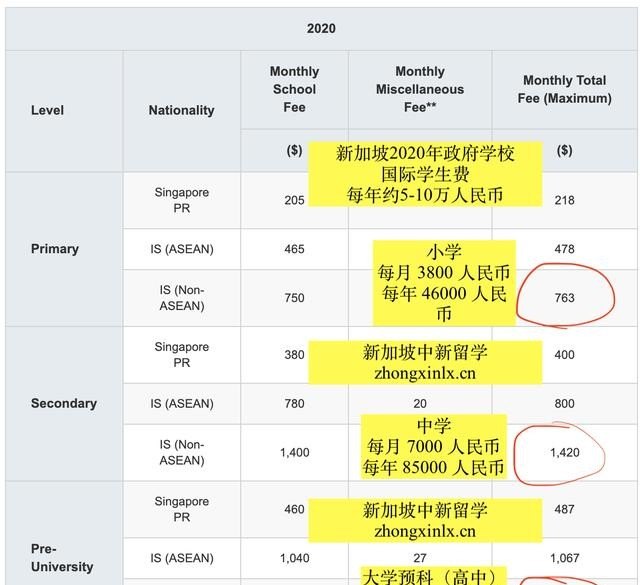Select the school fee value 460
This screenshot has height=585, width=640.
pyautogui.click(x=294, y=509)
